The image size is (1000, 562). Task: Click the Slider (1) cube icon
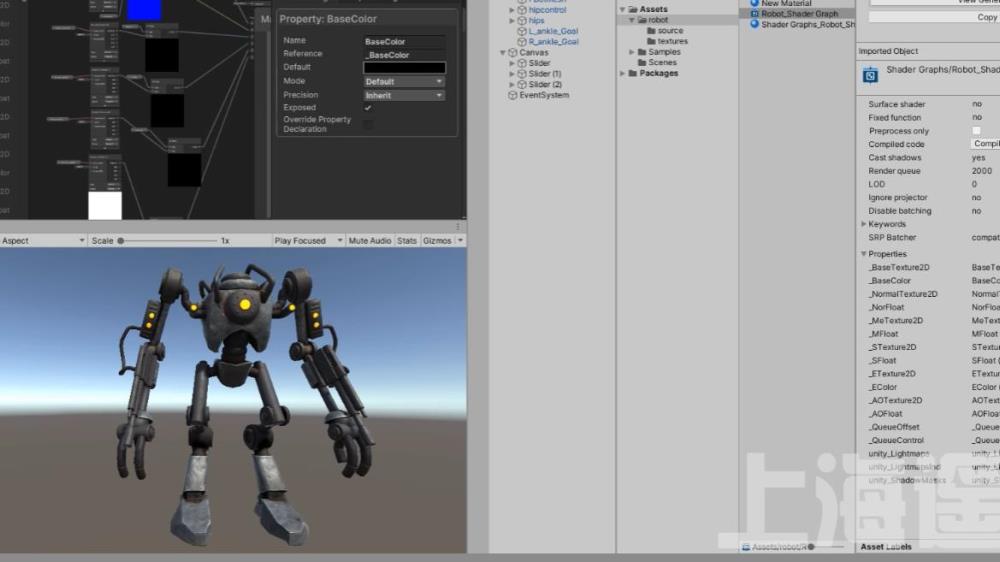coord(522,73)
